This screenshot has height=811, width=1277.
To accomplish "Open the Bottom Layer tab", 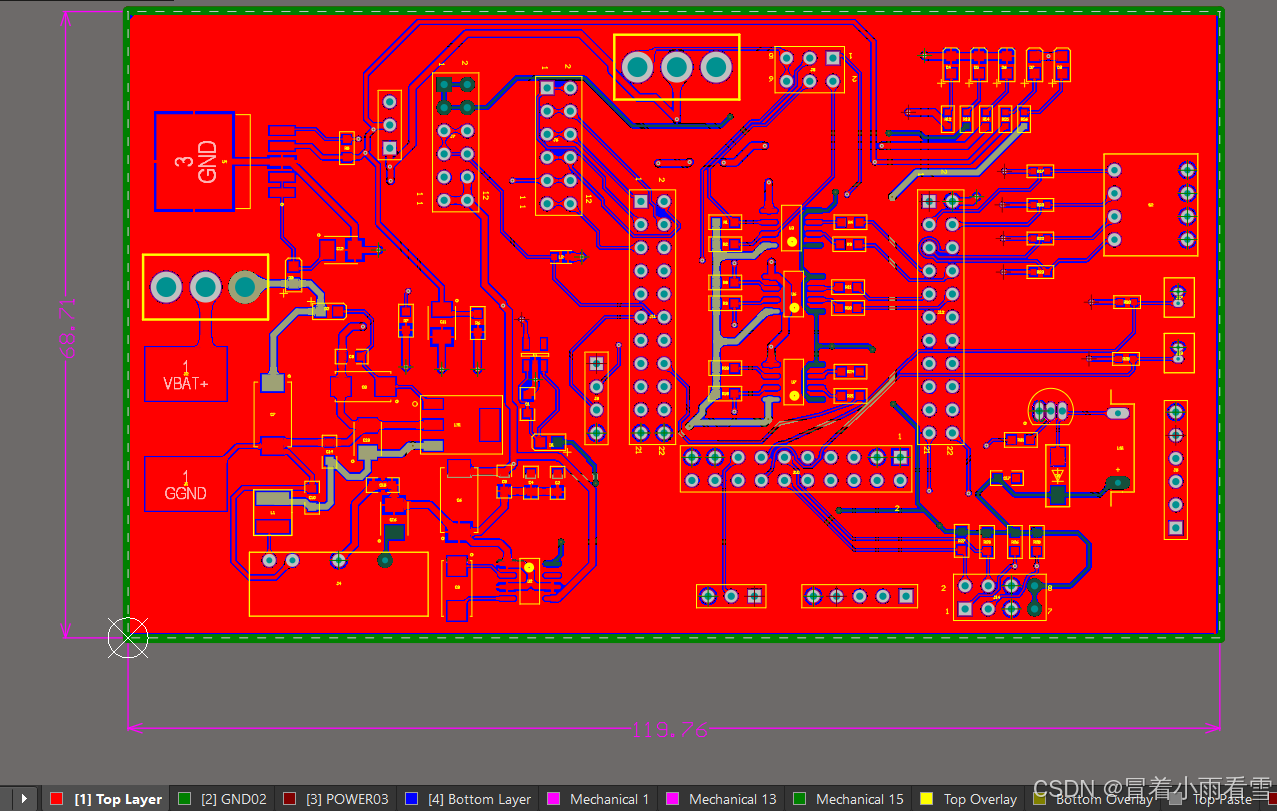I will pyautogui.click(x=478, y=799).
